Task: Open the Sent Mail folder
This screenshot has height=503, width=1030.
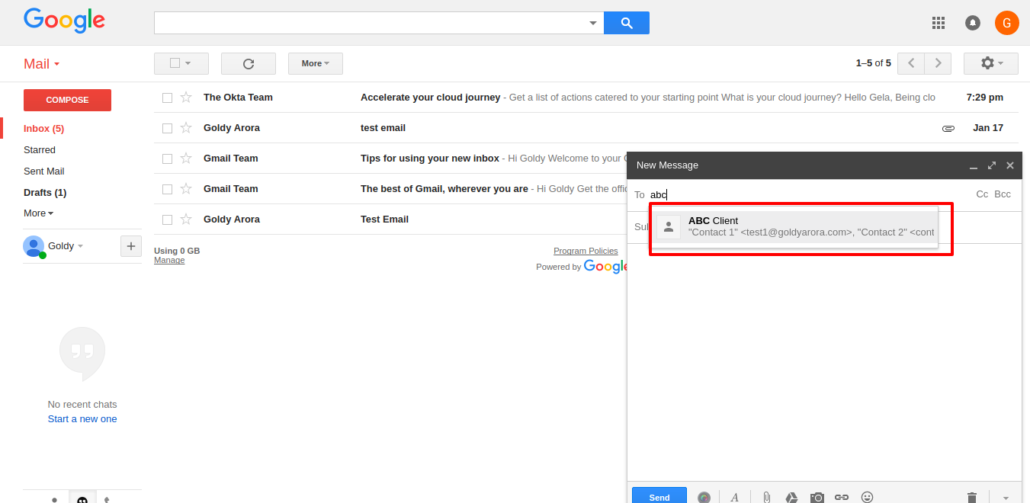Action: 44,171
